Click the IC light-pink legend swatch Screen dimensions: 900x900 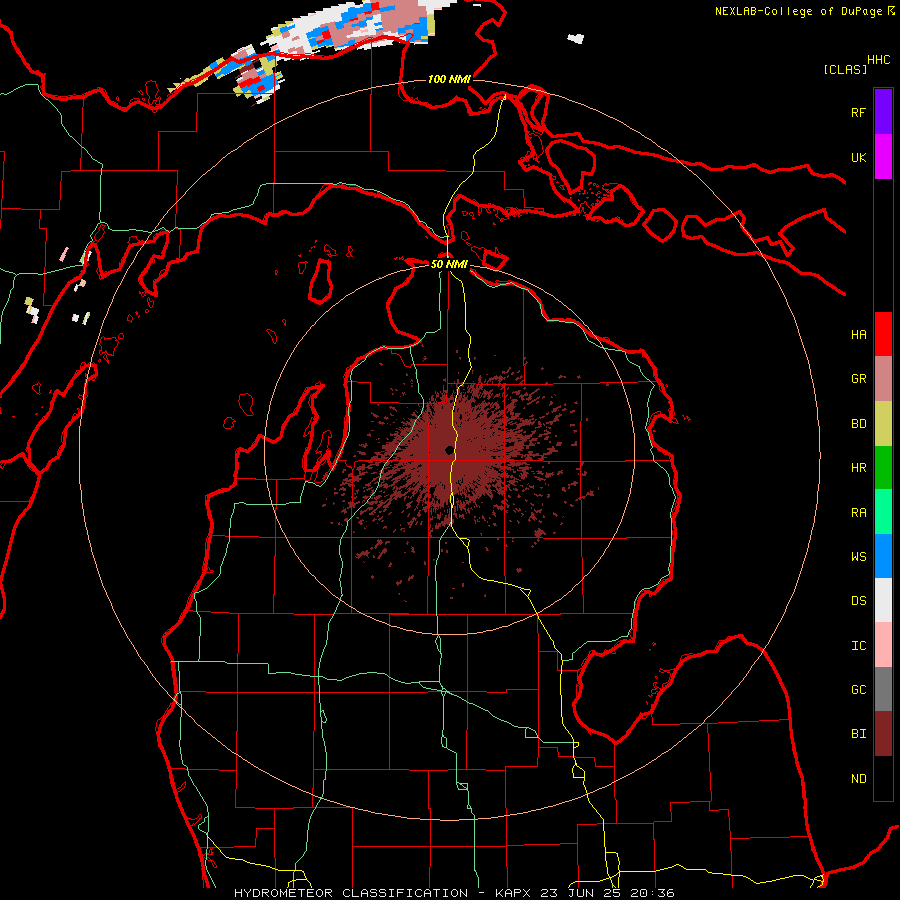(x=883, y=645)
